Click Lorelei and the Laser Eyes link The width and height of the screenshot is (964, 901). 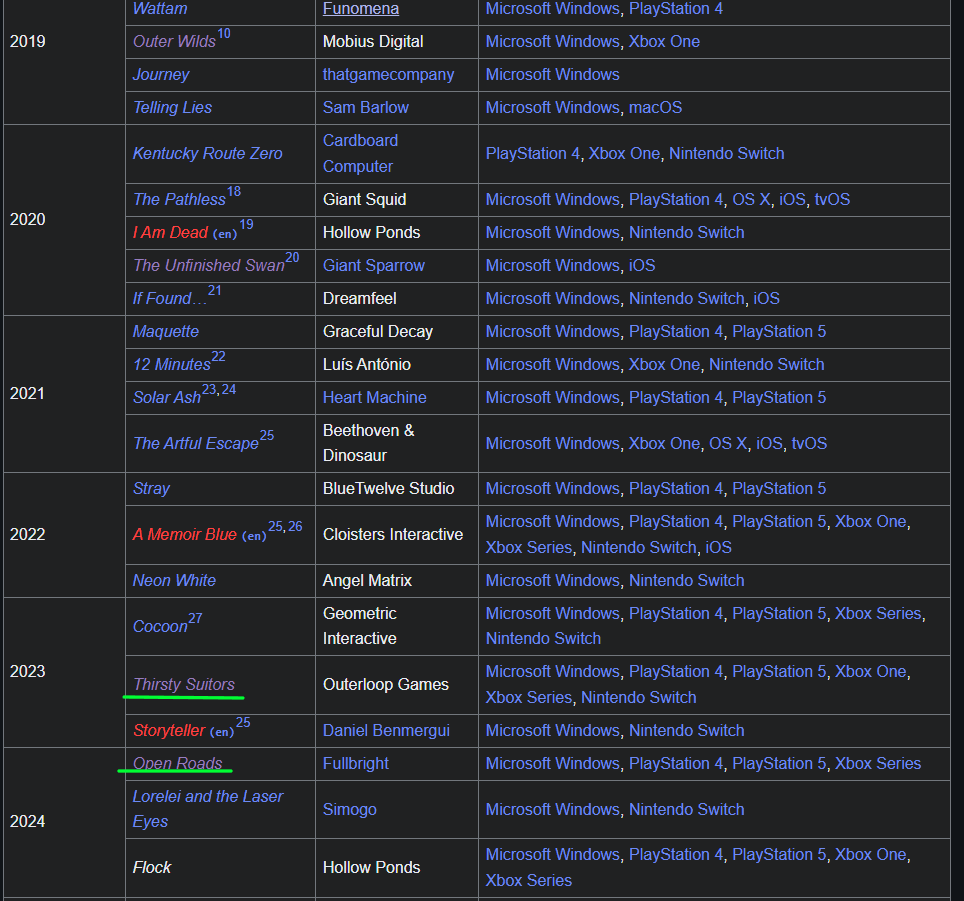click(x=208, y=809)
